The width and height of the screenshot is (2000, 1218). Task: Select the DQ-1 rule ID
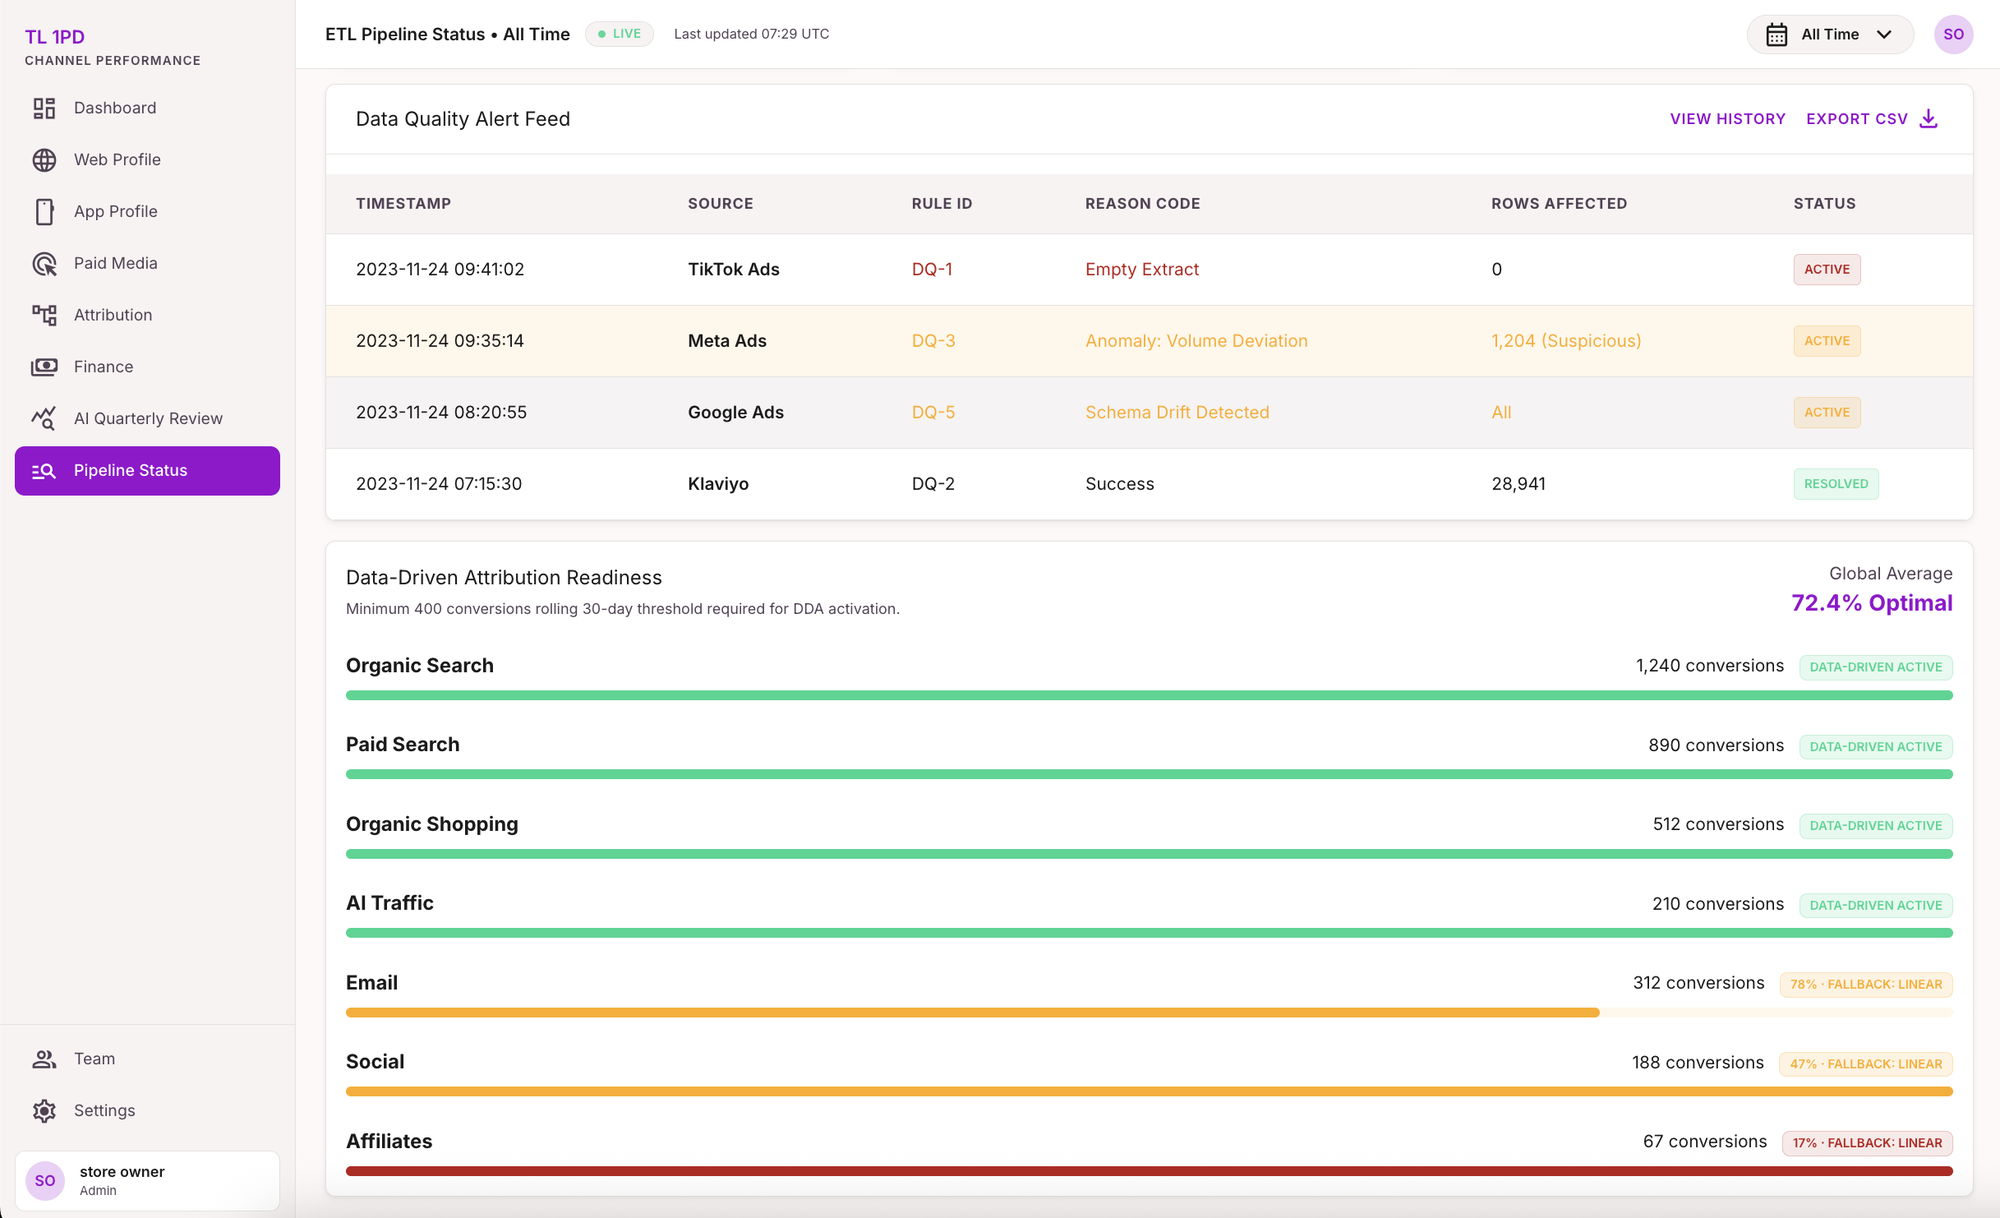[x=932, y=270]
